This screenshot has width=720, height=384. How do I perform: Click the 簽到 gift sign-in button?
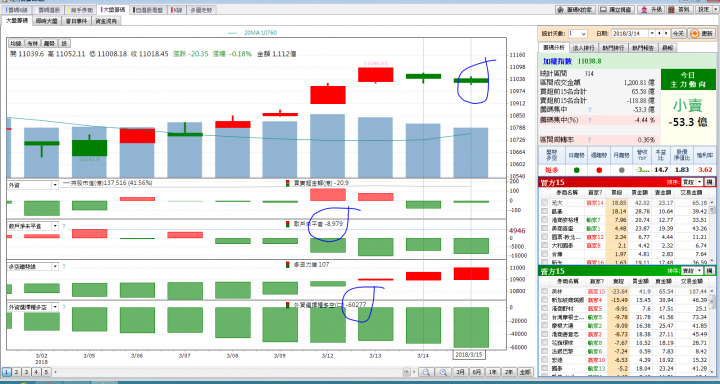click(681, 9)
